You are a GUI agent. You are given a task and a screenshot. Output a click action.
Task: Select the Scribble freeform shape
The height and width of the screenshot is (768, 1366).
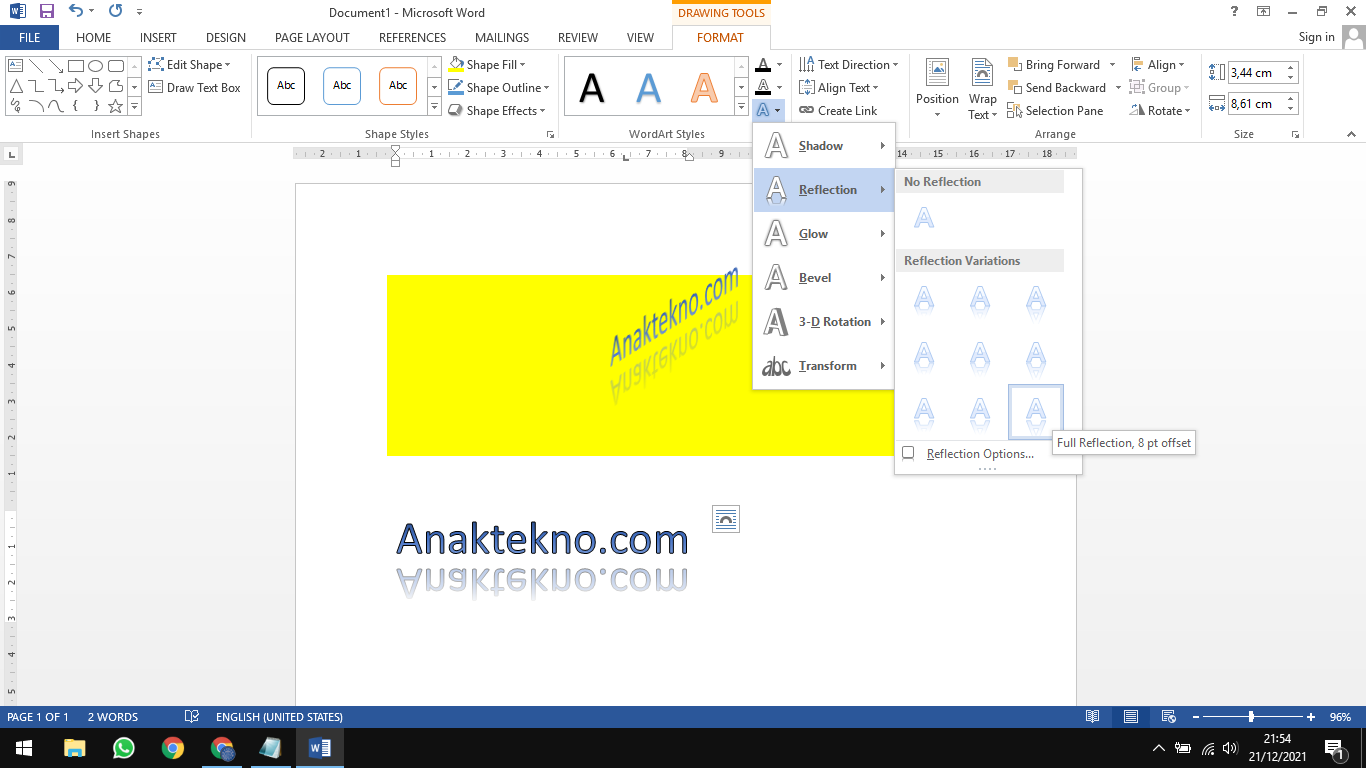15,106
